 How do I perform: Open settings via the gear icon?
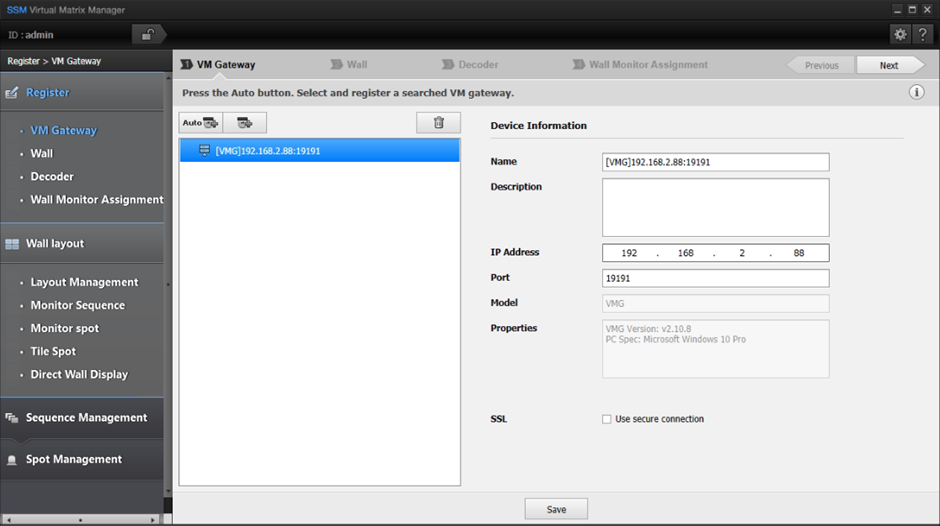point(900,35)
